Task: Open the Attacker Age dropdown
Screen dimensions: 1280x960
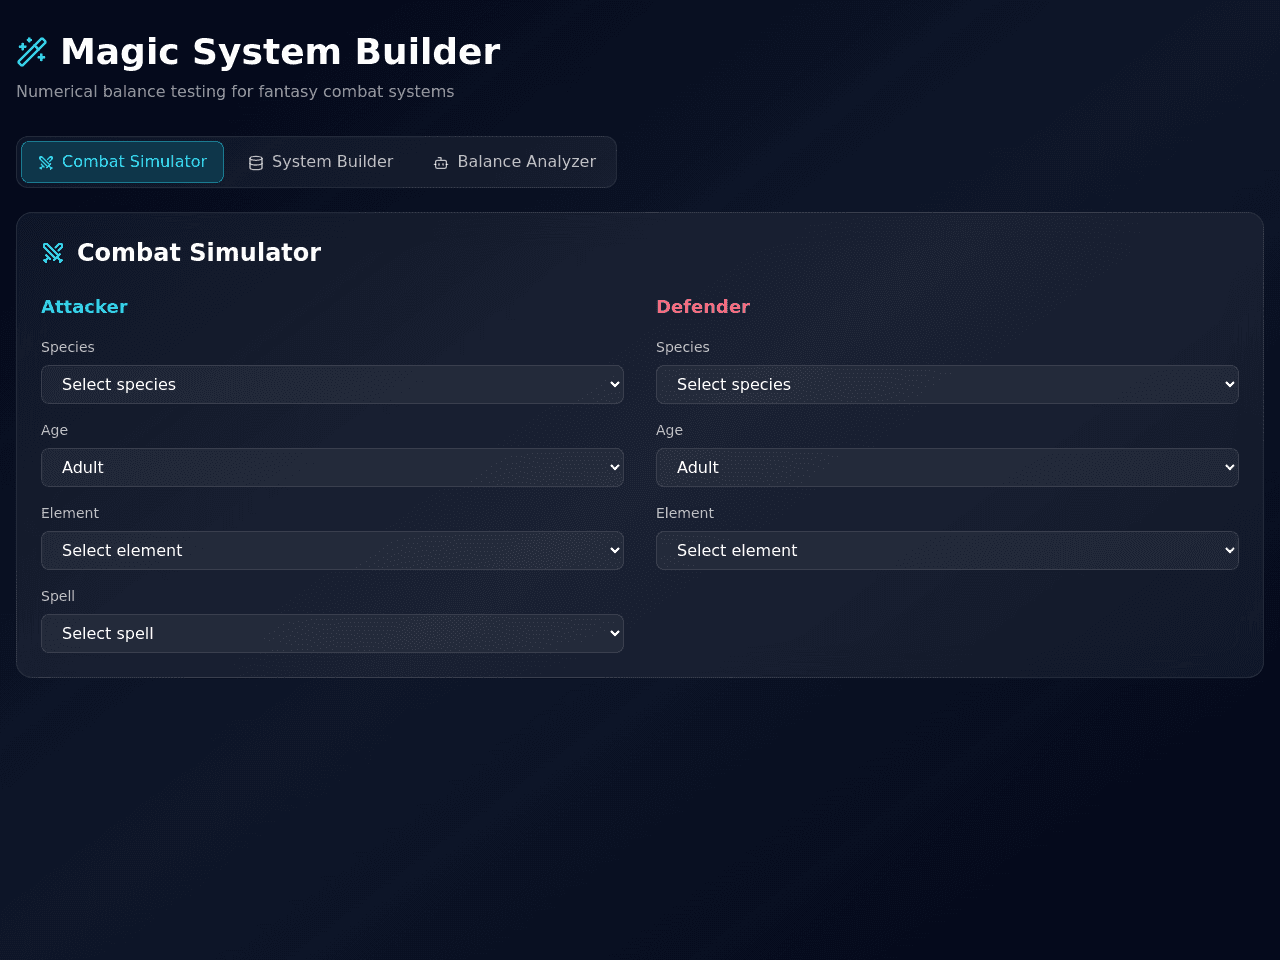Action: tap(332, 468)
